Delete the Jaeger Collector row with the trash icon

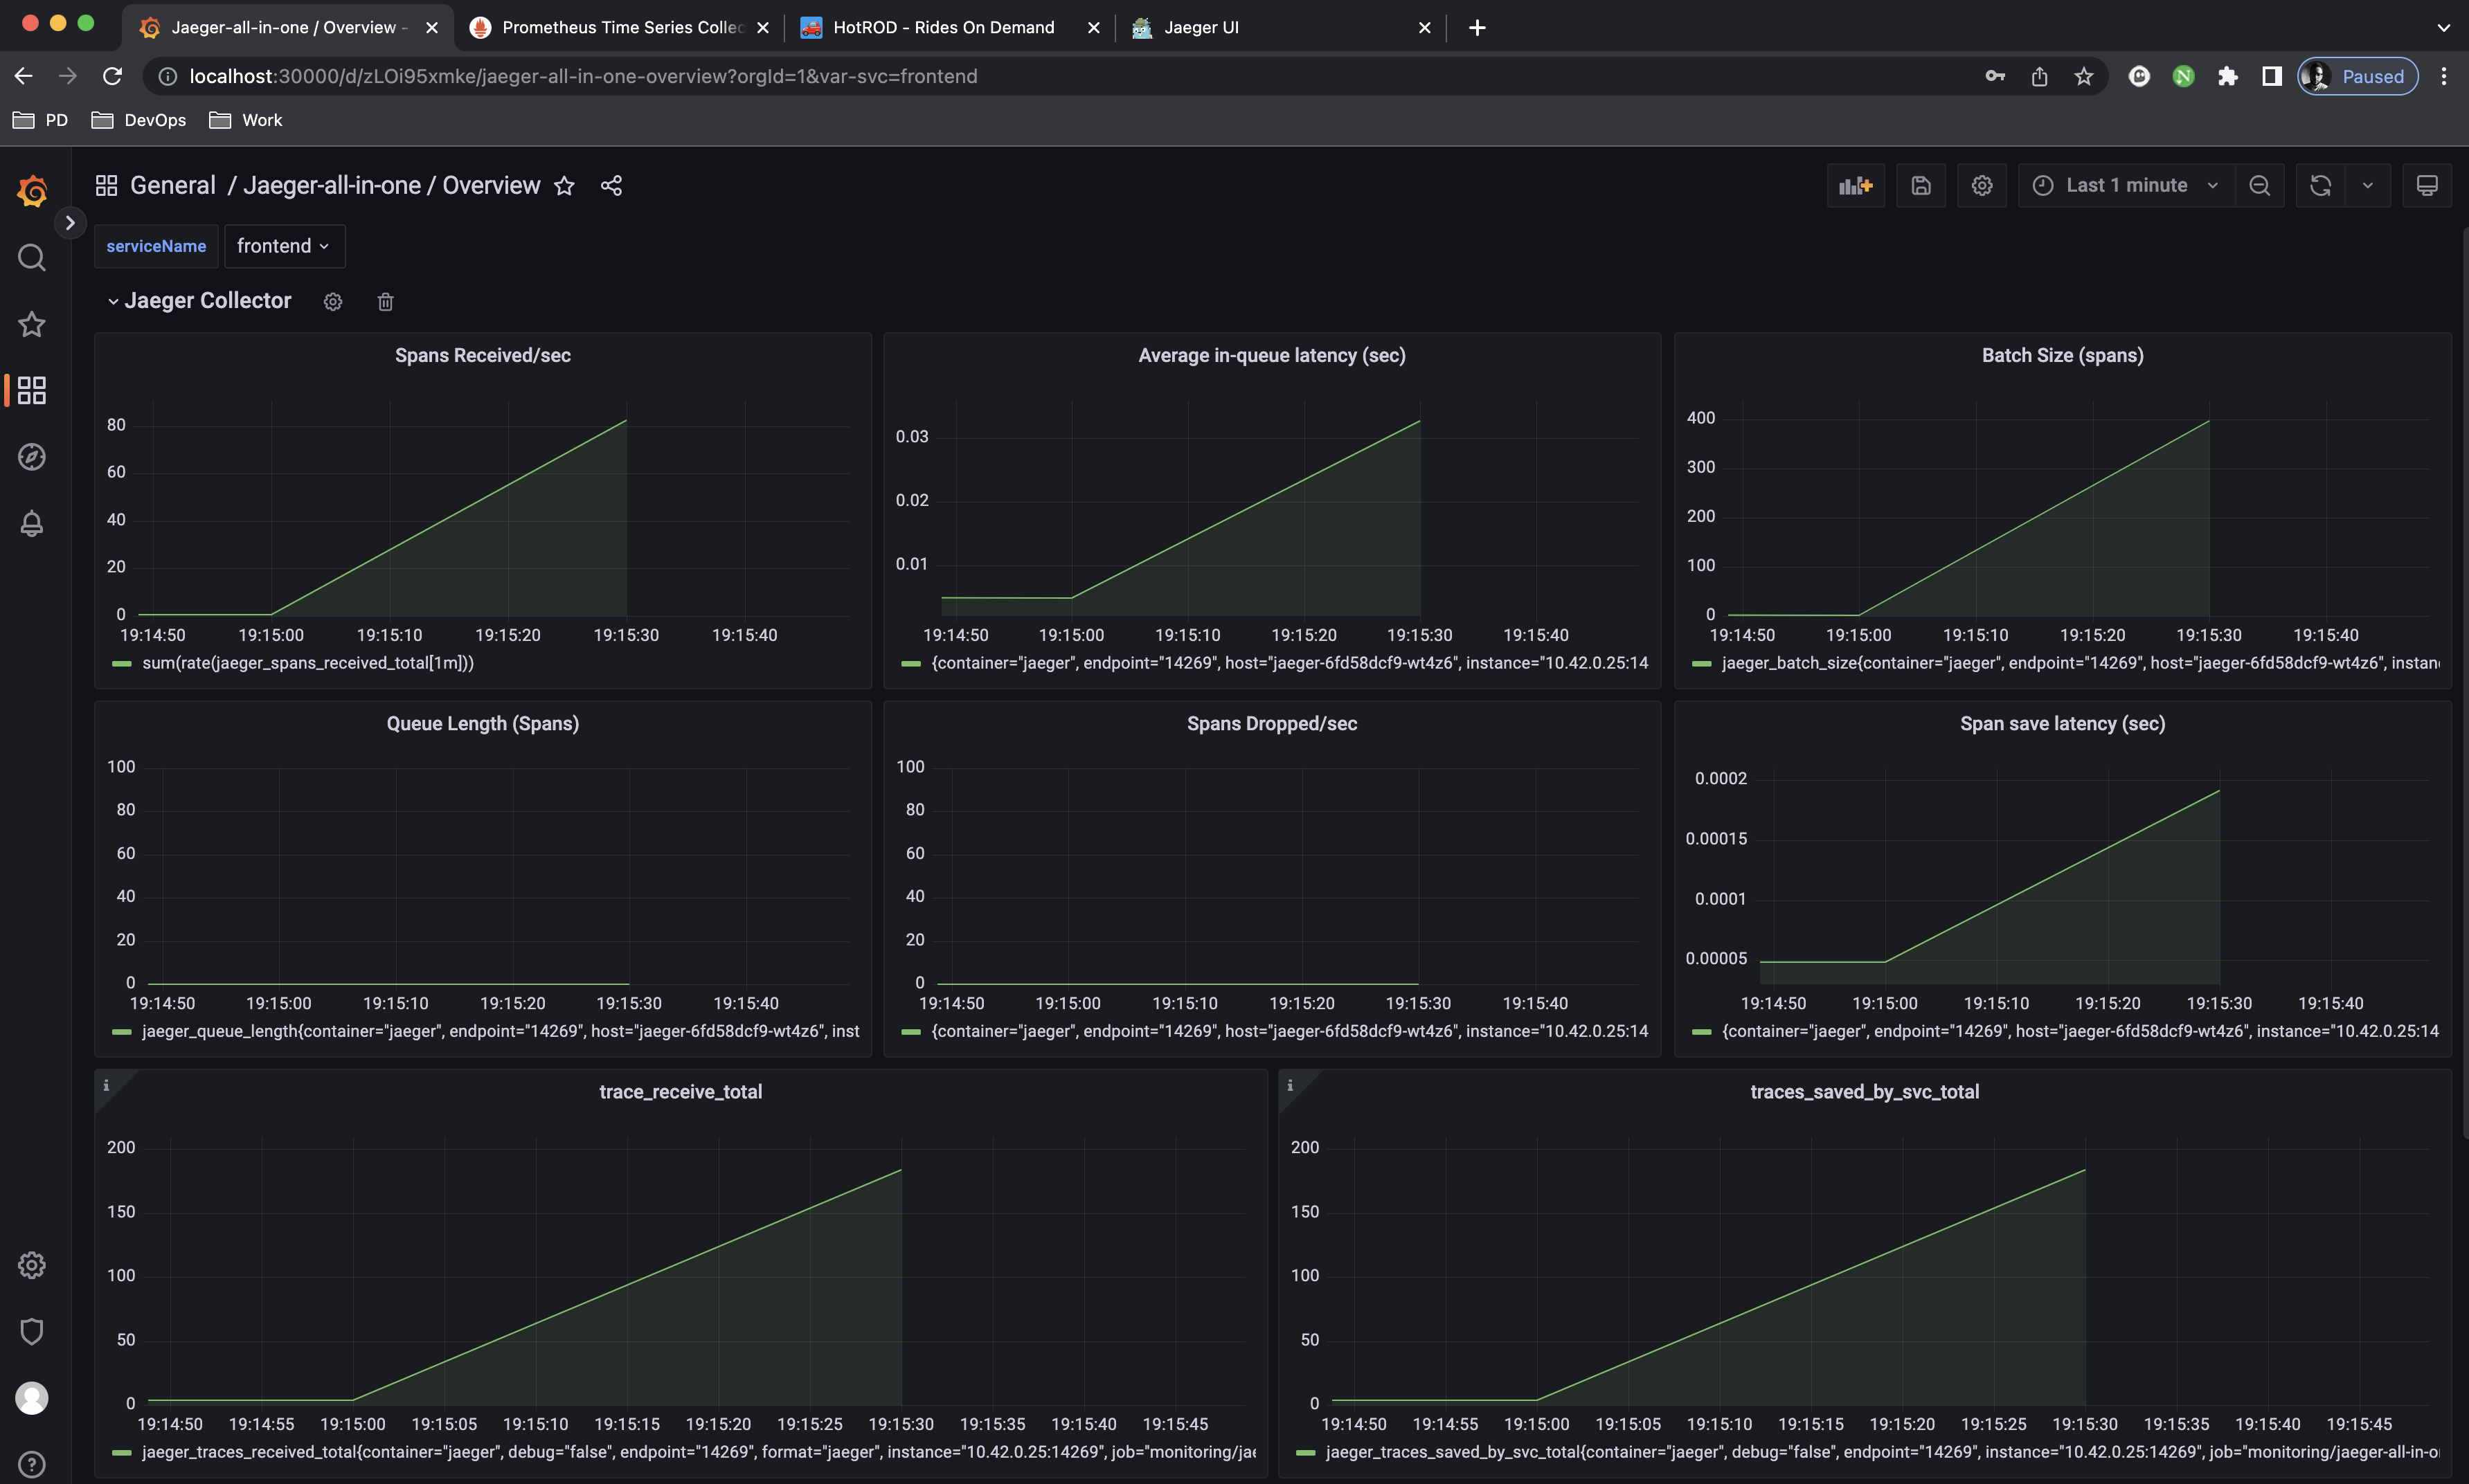(x=385, y=302)
